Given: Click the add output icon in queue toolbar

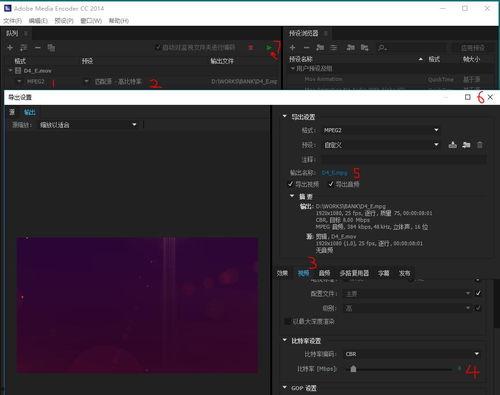Looking at the screenshot, I should click(23, 48).
